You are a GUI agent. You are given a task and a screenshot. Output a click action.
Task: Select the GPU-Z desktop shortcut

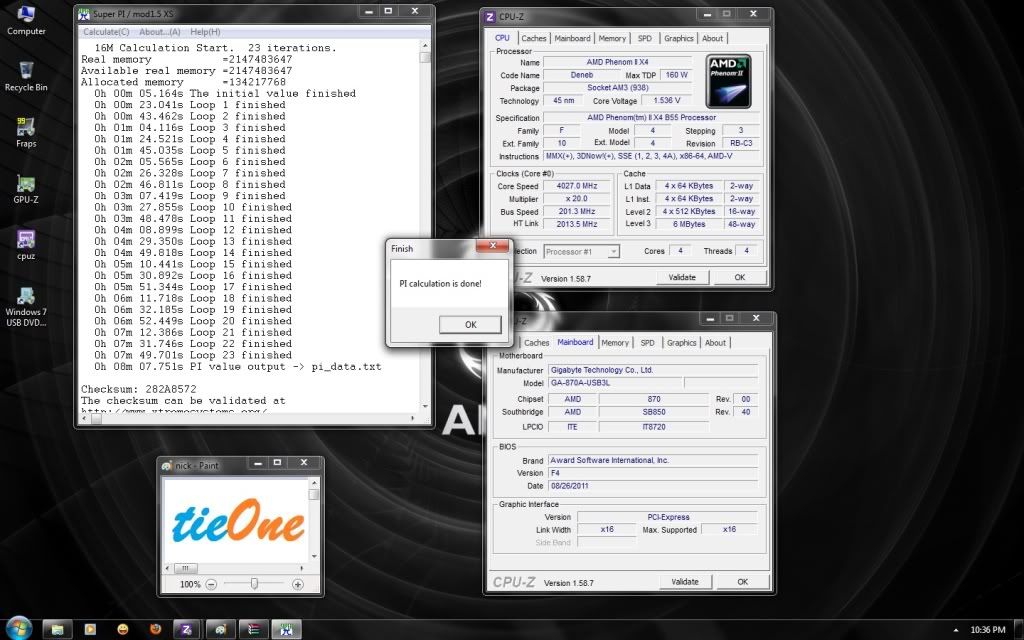click(26, 189)
